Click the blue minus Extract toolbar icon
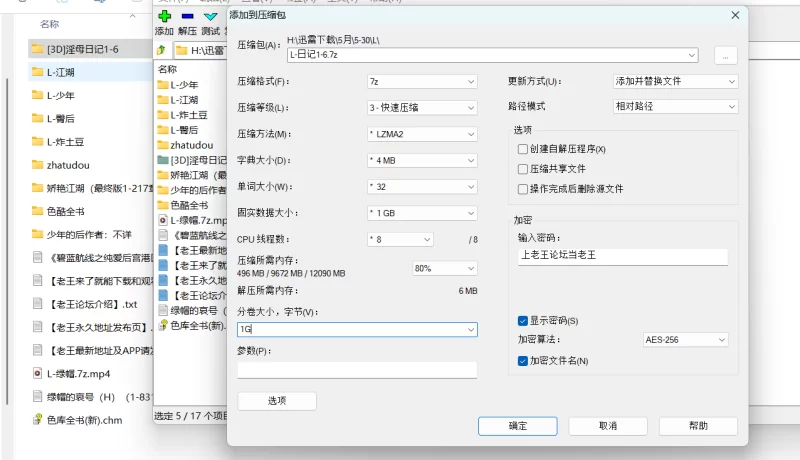The image size is (800, 460). (x=187, y=16)
